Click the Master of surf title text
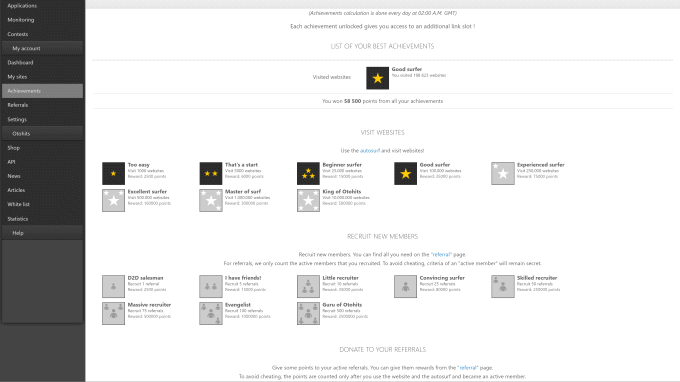This screenshot has width=680, height=382. [243, 192]
